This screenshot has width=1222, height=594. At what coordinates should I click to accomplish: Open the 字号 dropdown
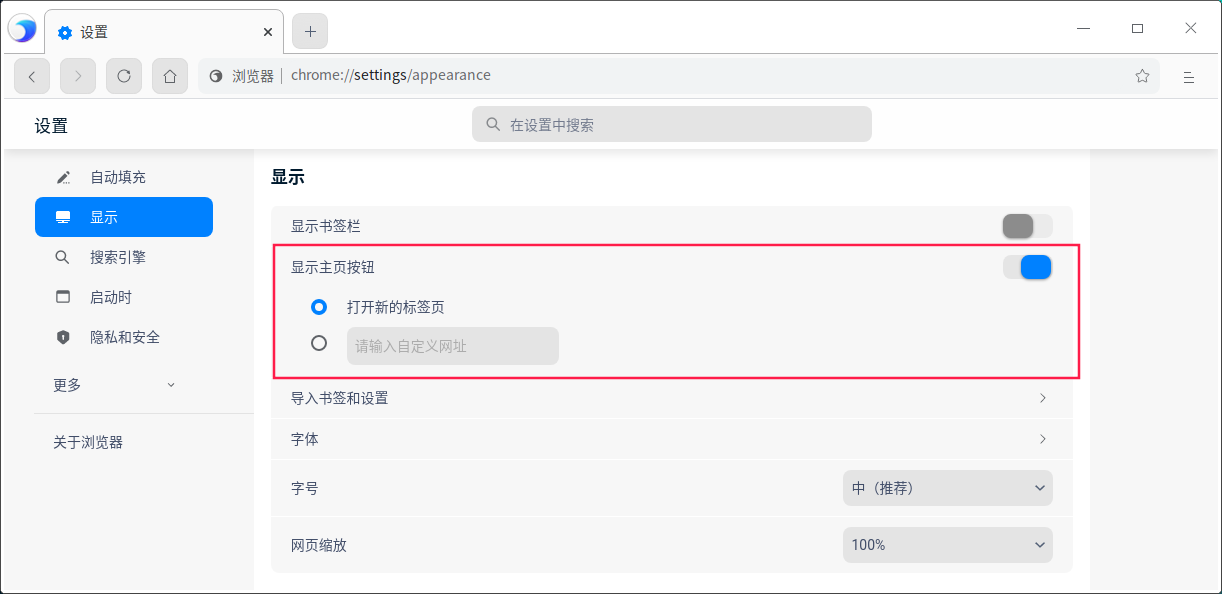(948, 488)
